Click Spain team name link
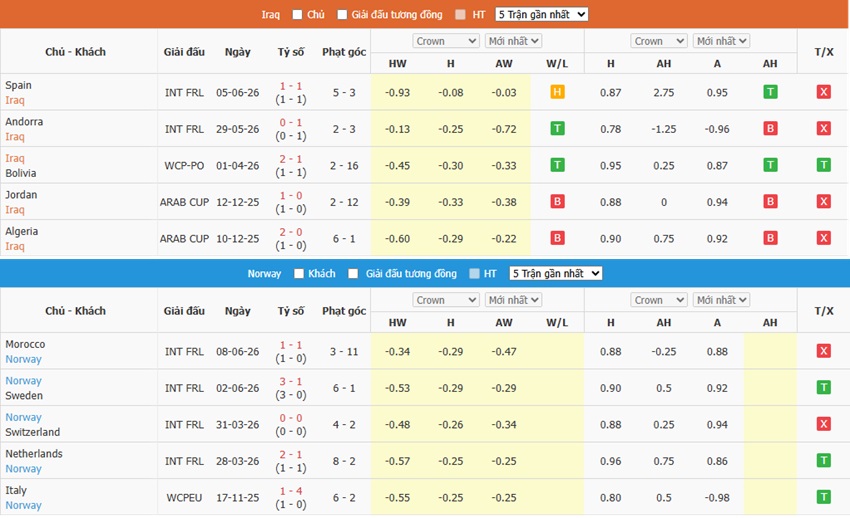Viewport: 850px width, 518px height. pyautogui.click(x=18, y=86)
